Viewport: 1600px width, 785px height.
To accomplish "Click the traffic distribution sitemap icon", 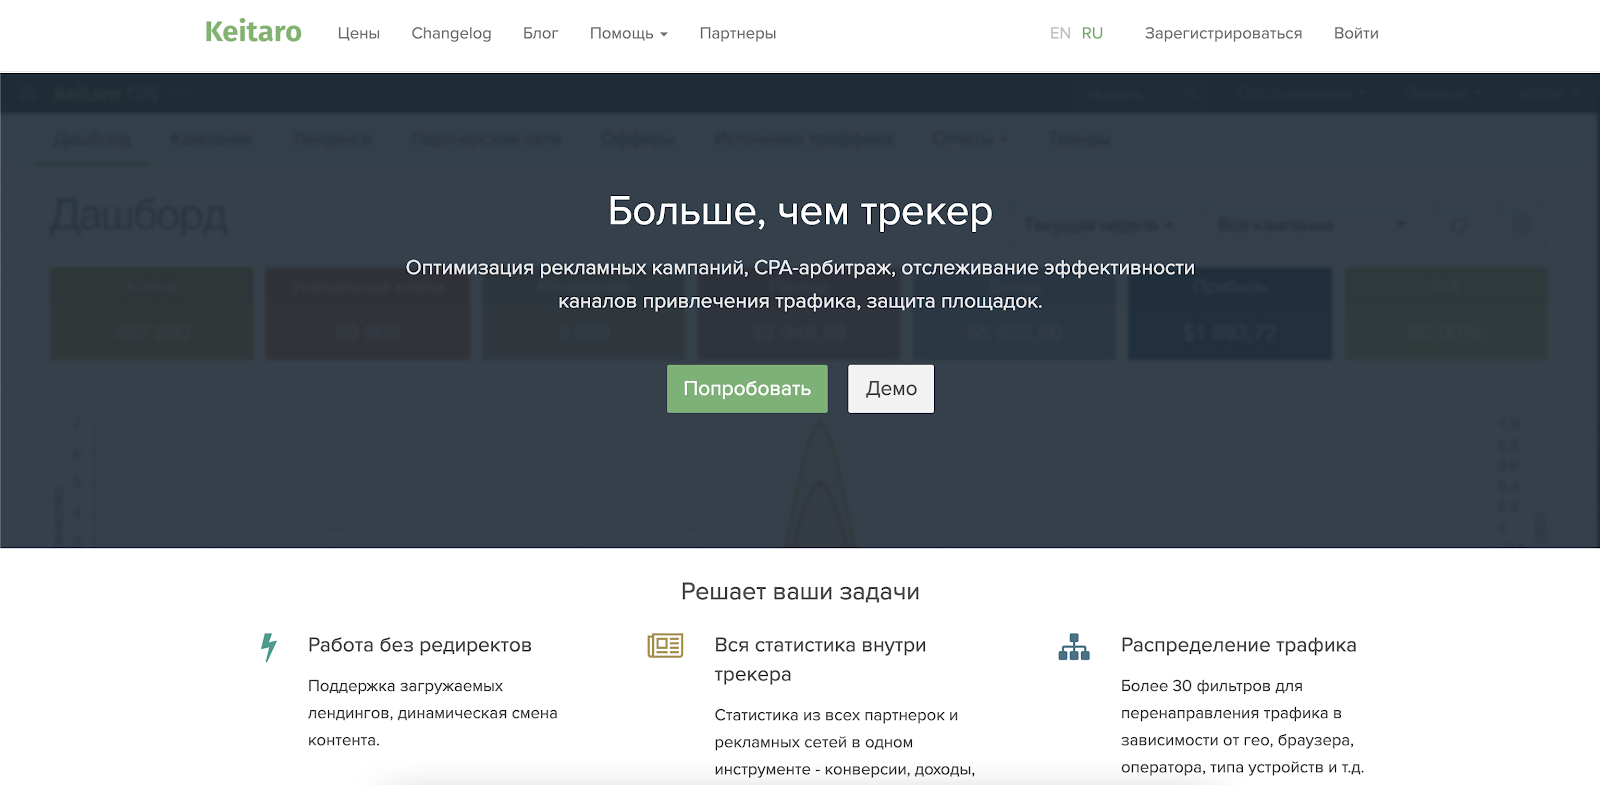I will [x=1074, y=647].
